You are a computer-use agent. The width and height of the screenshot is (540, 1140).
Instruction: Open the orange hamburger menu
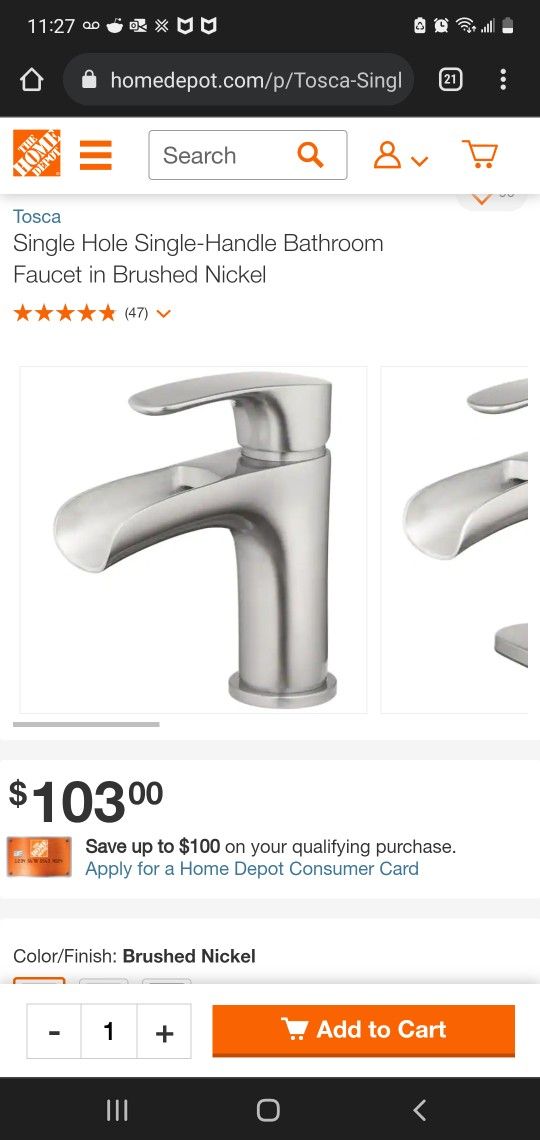95,155
